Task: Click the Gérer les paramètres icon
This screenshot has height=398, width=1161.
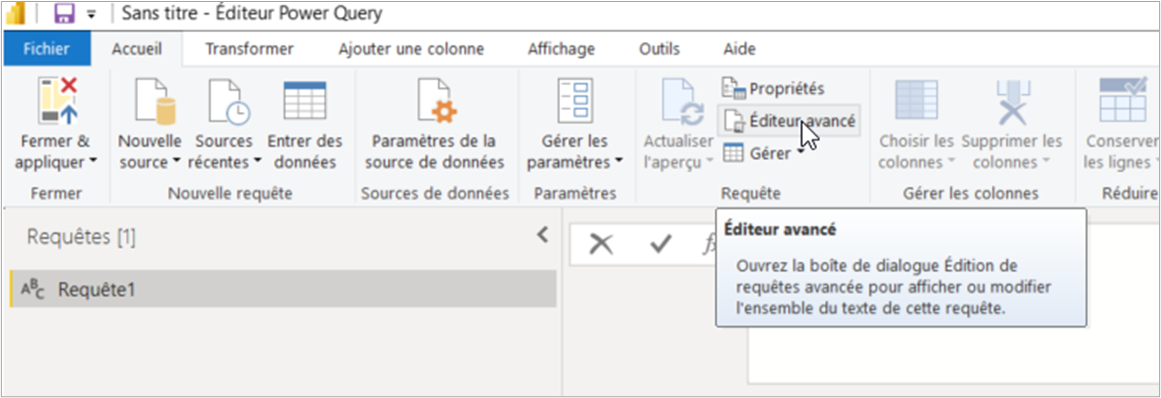Action: 577,101
